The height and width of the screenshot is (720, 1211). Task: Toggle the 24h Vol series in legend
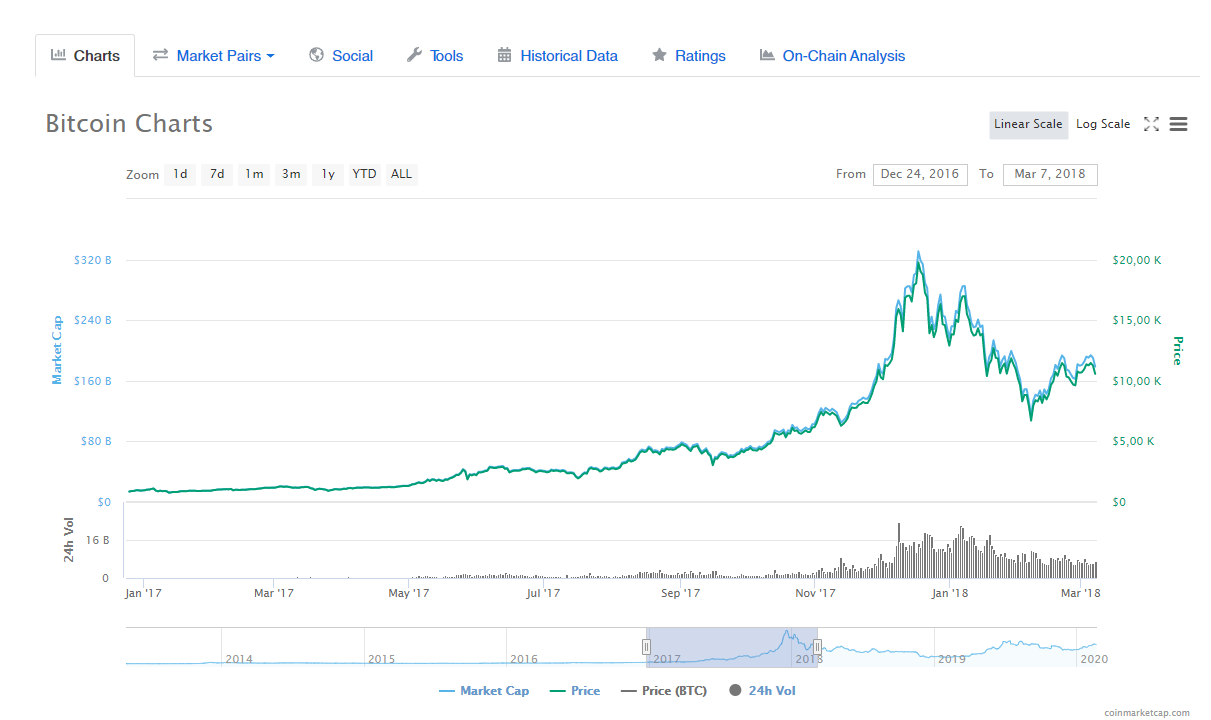763,691
